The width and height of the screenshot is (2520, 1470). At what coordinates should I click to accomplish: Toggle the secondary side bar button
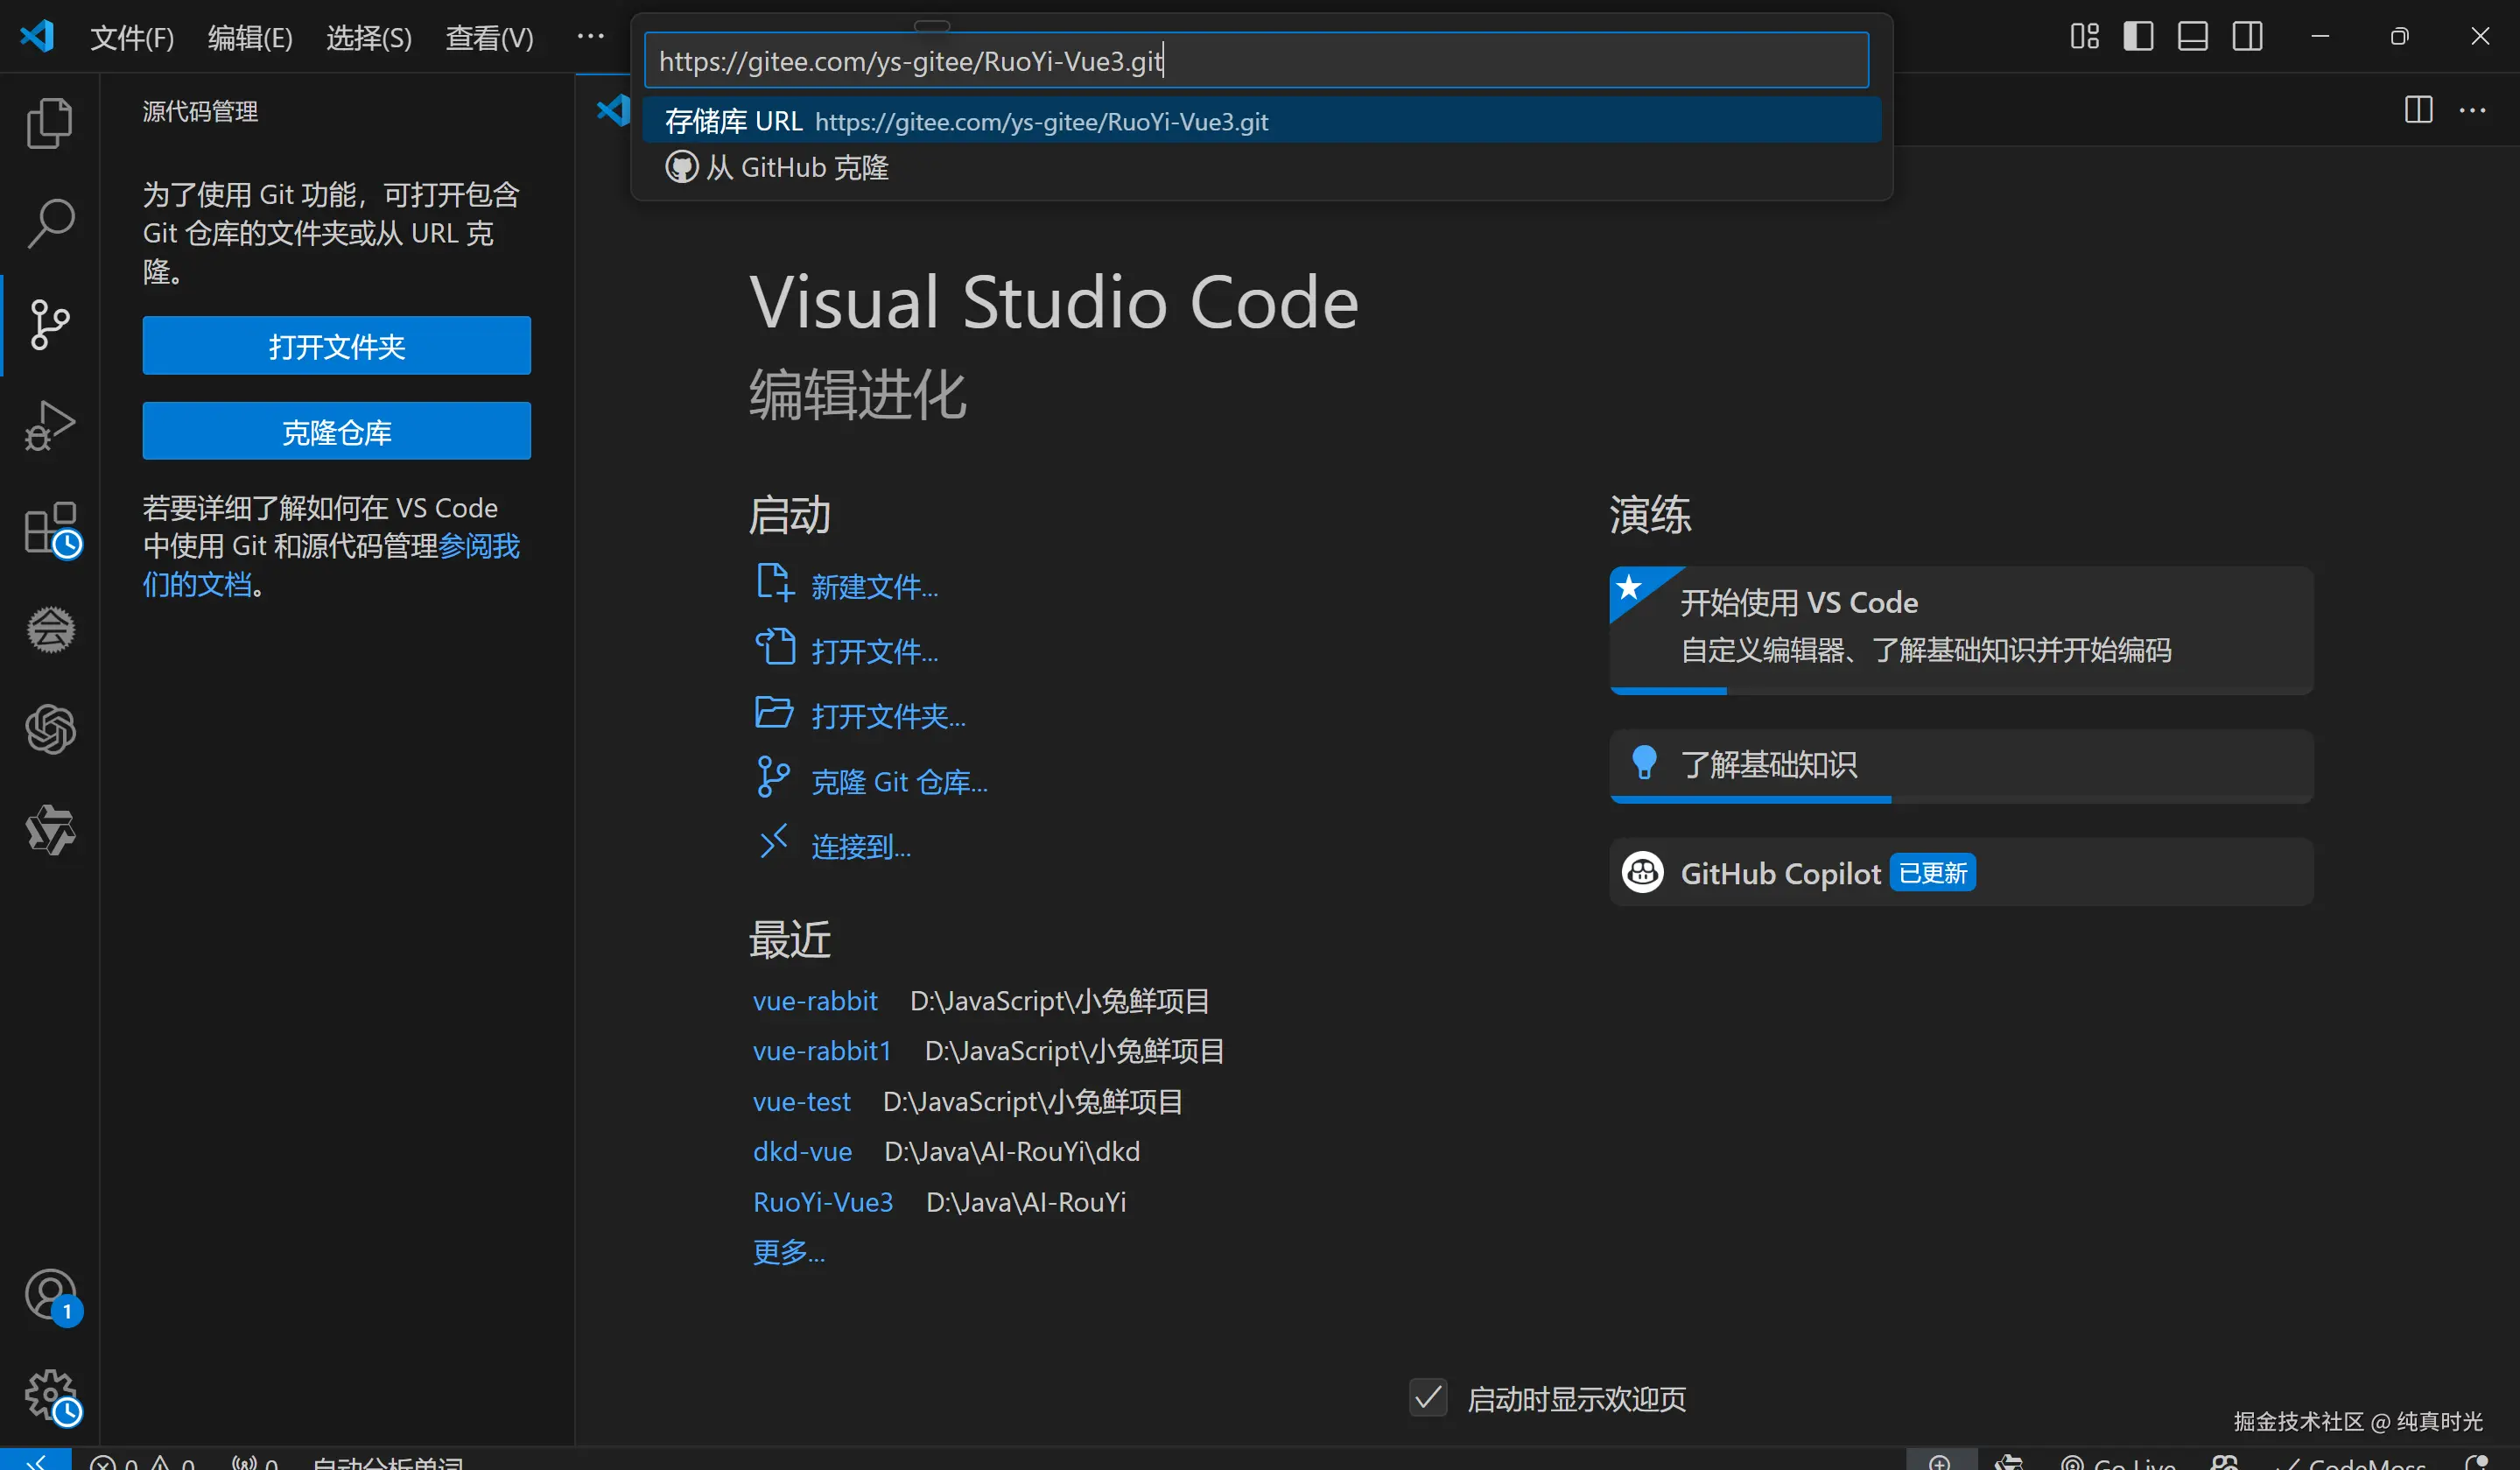[x=2247, y=37]
